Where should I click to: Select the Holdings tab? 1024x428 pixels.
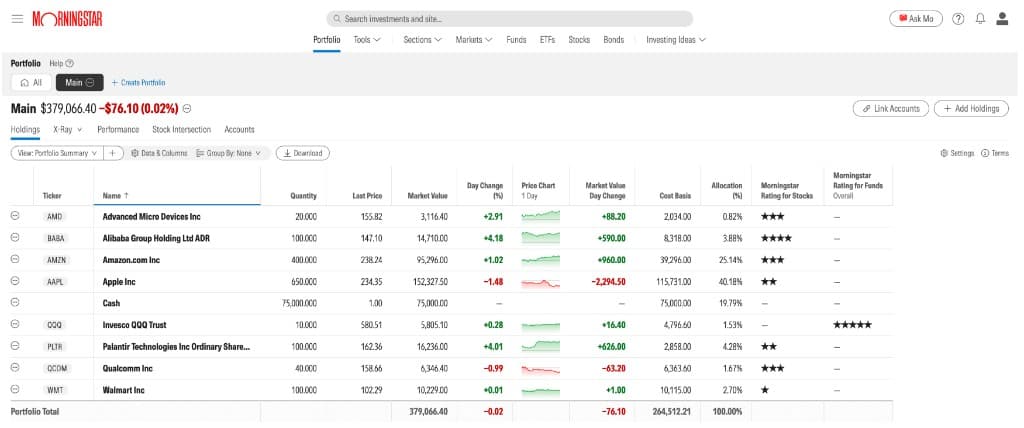click(x=25, y=129)
